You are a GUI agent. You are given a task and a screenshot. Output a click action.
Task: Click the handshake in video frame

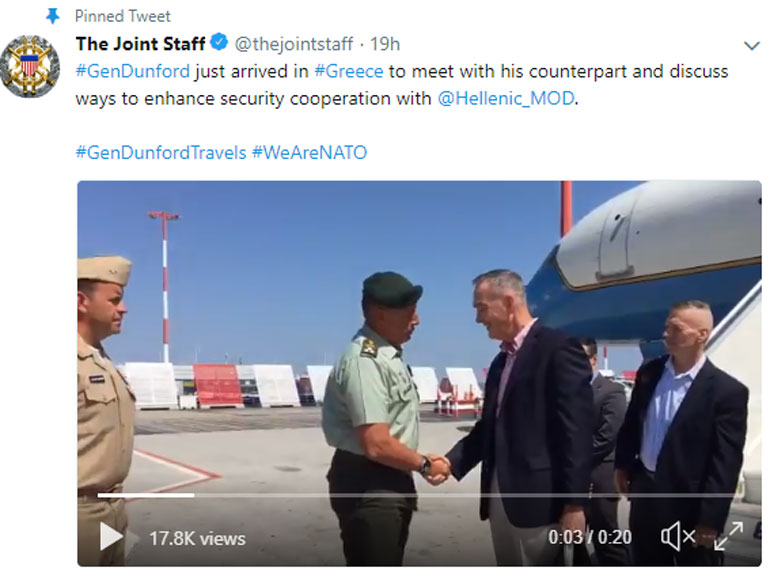[436, 469]
